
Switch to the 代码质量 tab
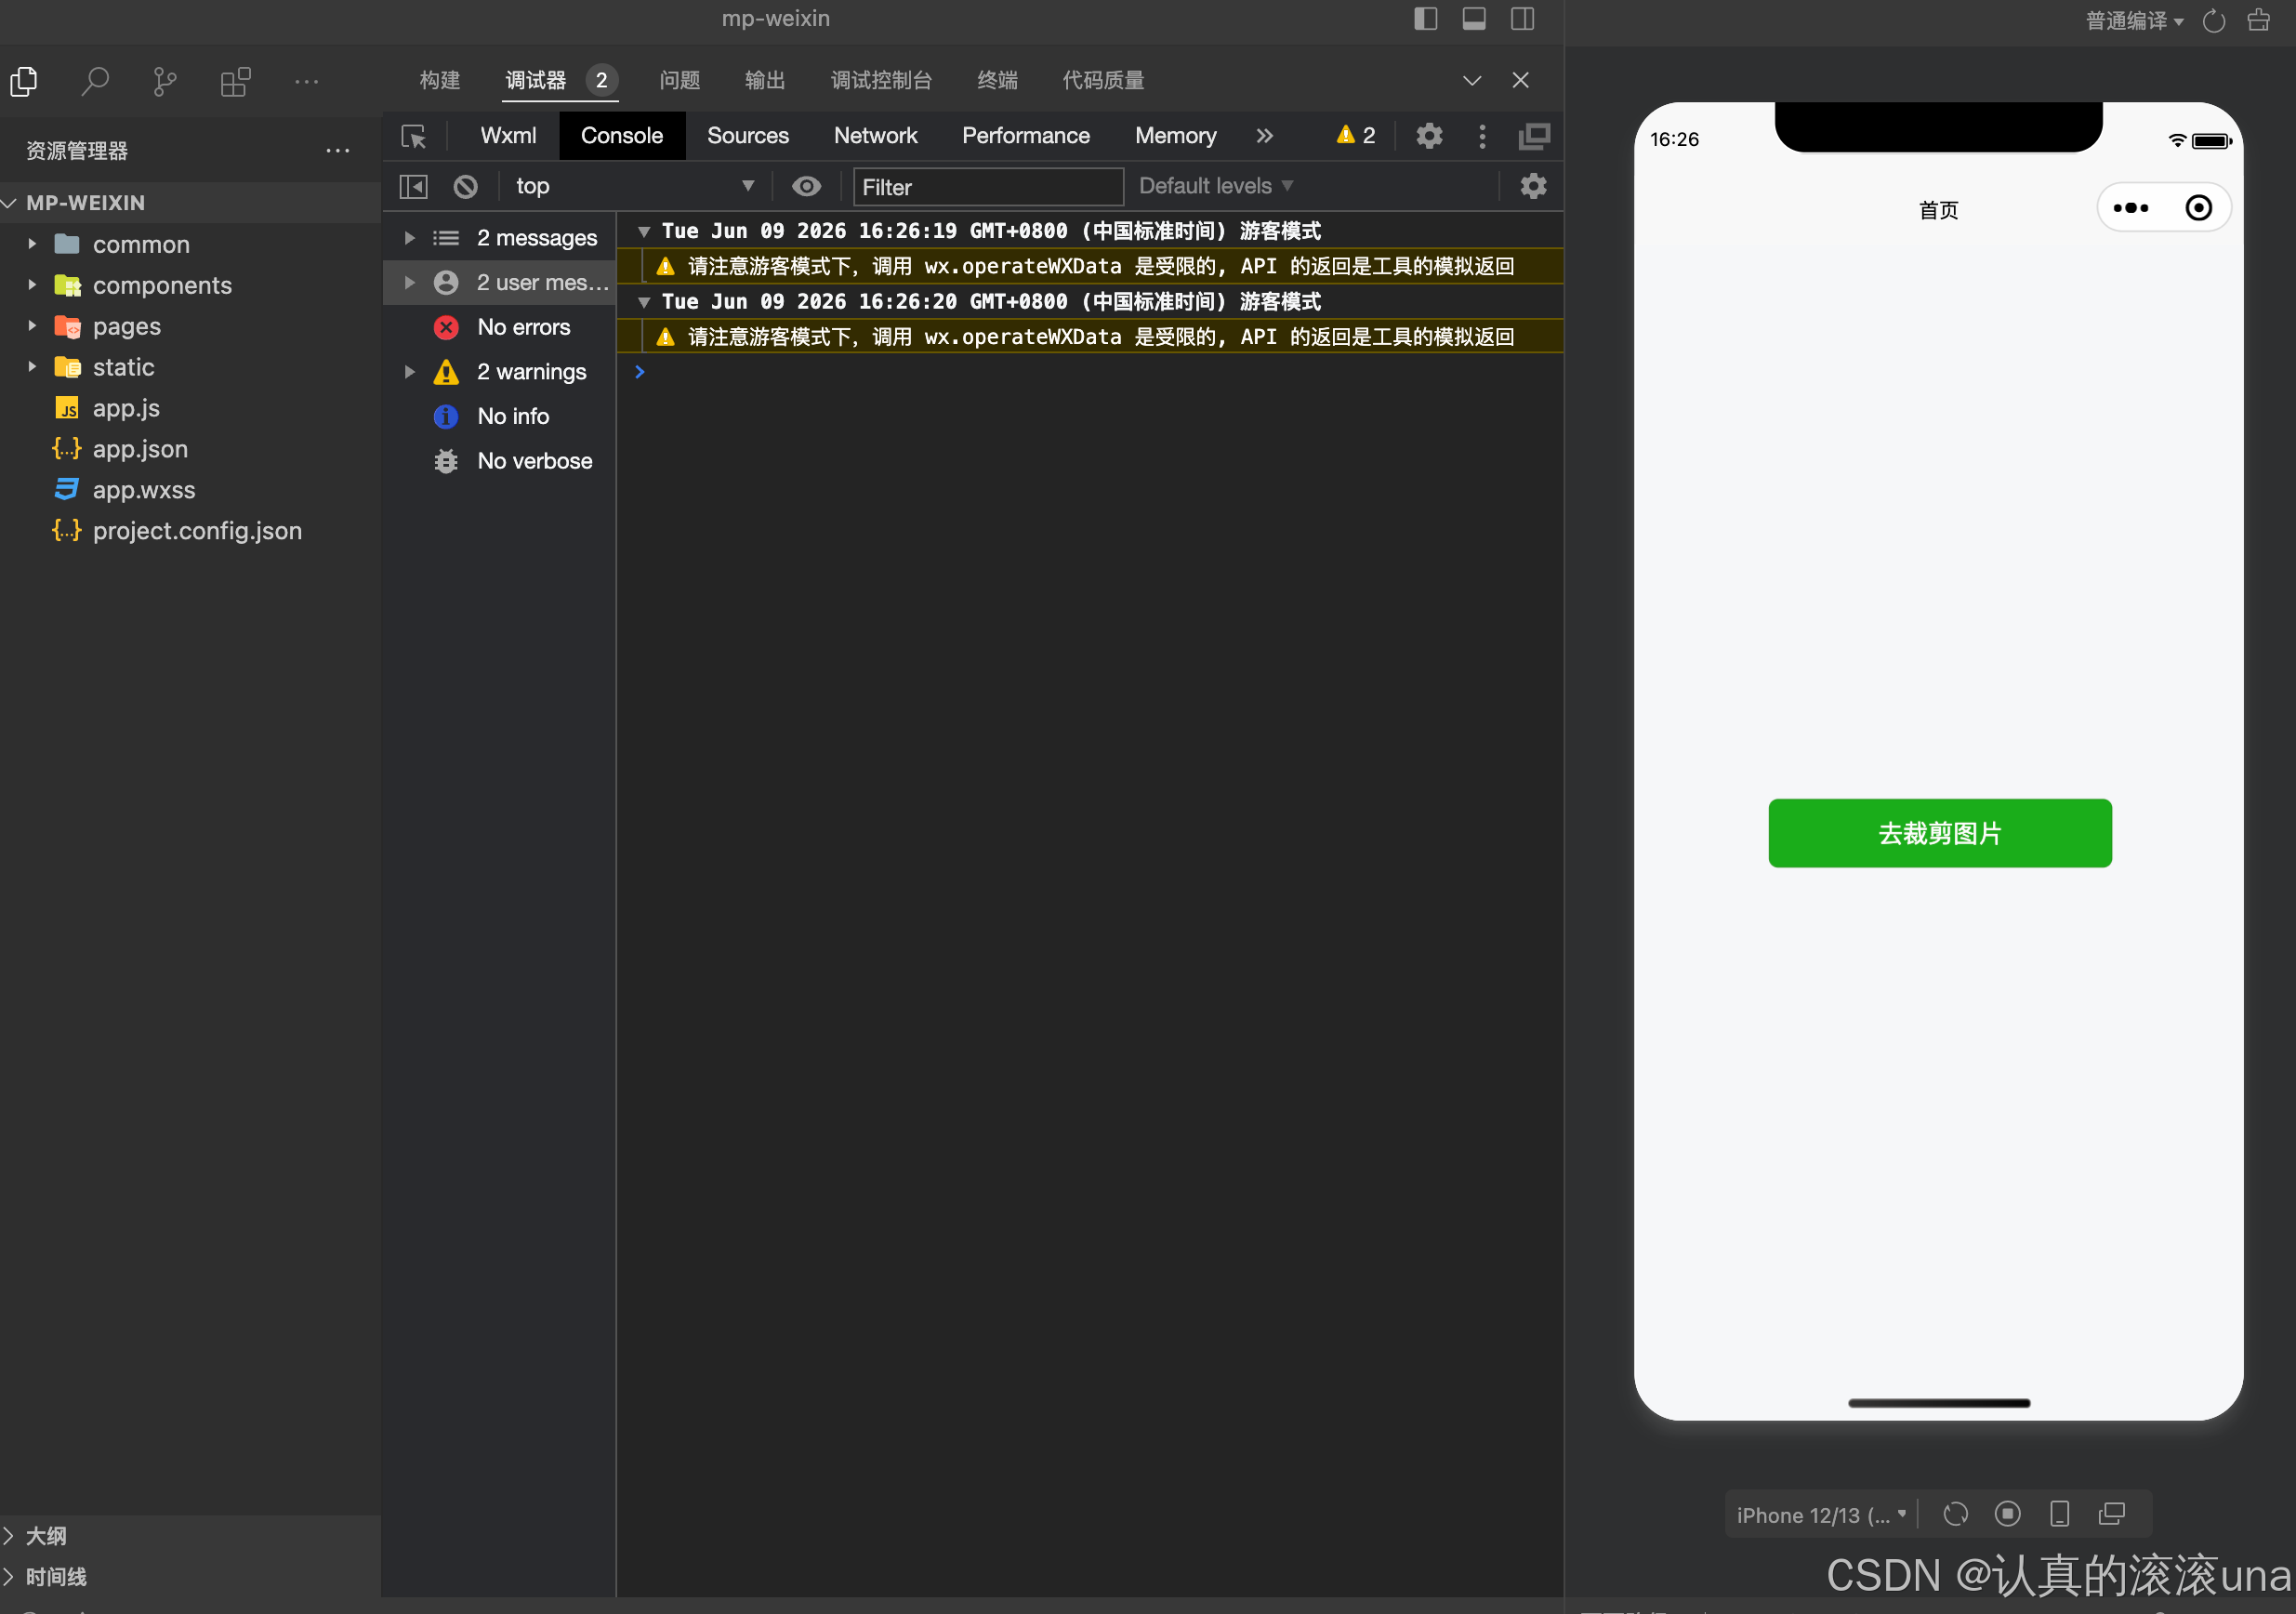1103,81
